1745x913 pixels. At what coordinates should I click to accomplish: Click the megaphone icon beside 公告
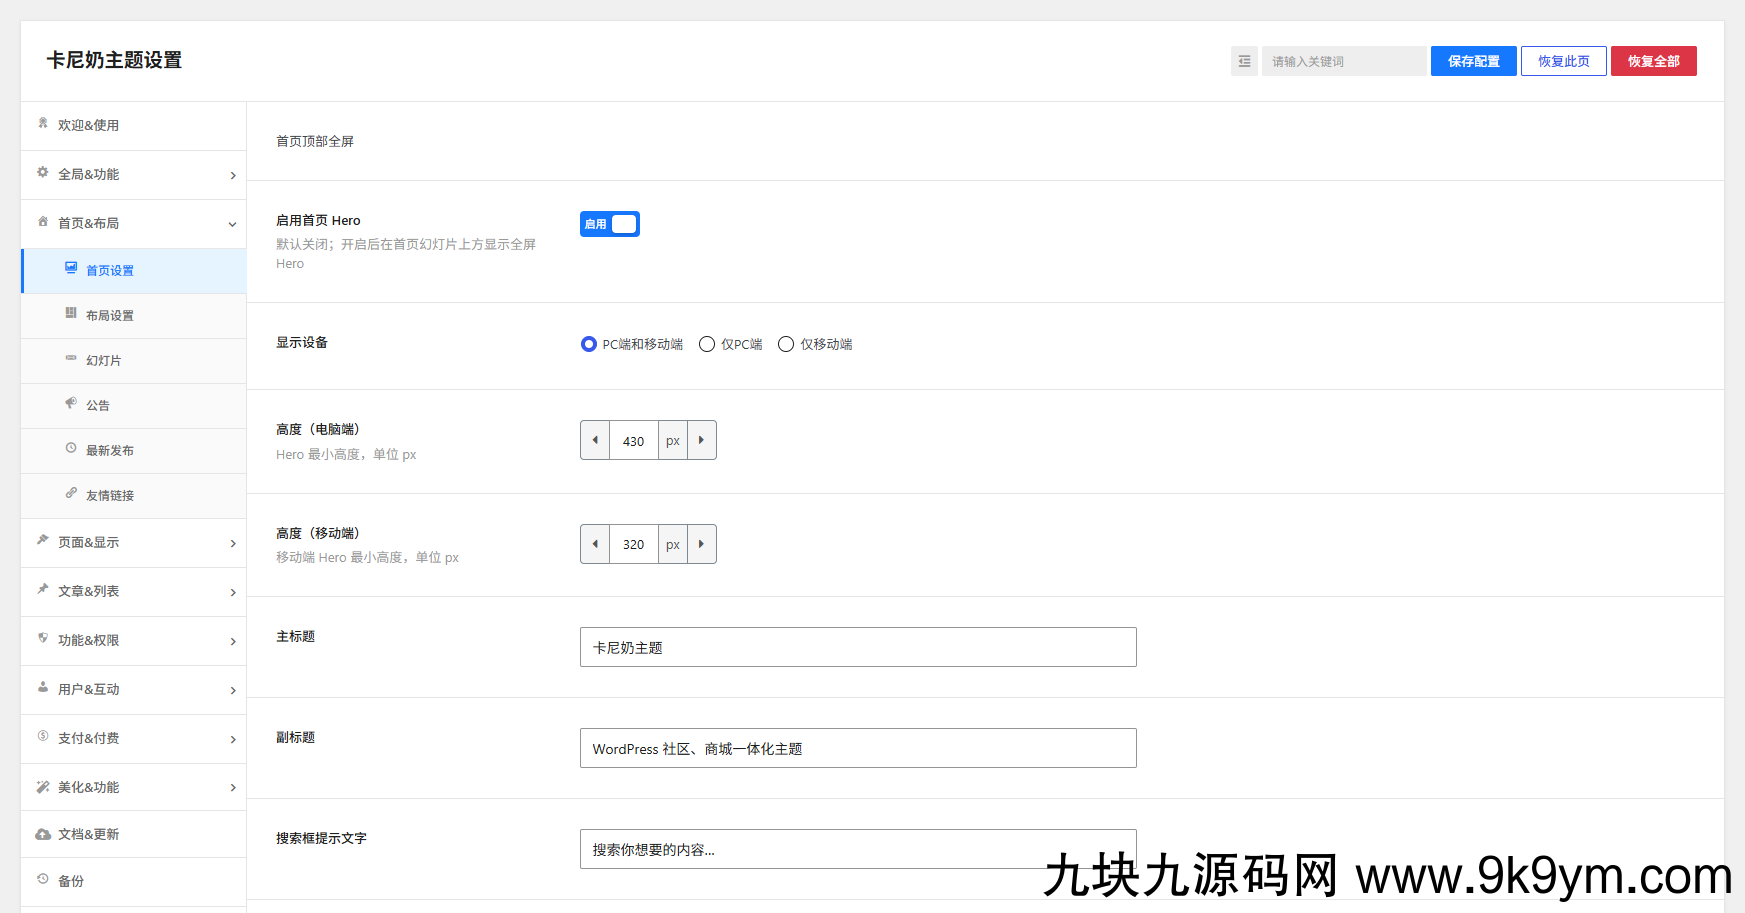[71, 403]
